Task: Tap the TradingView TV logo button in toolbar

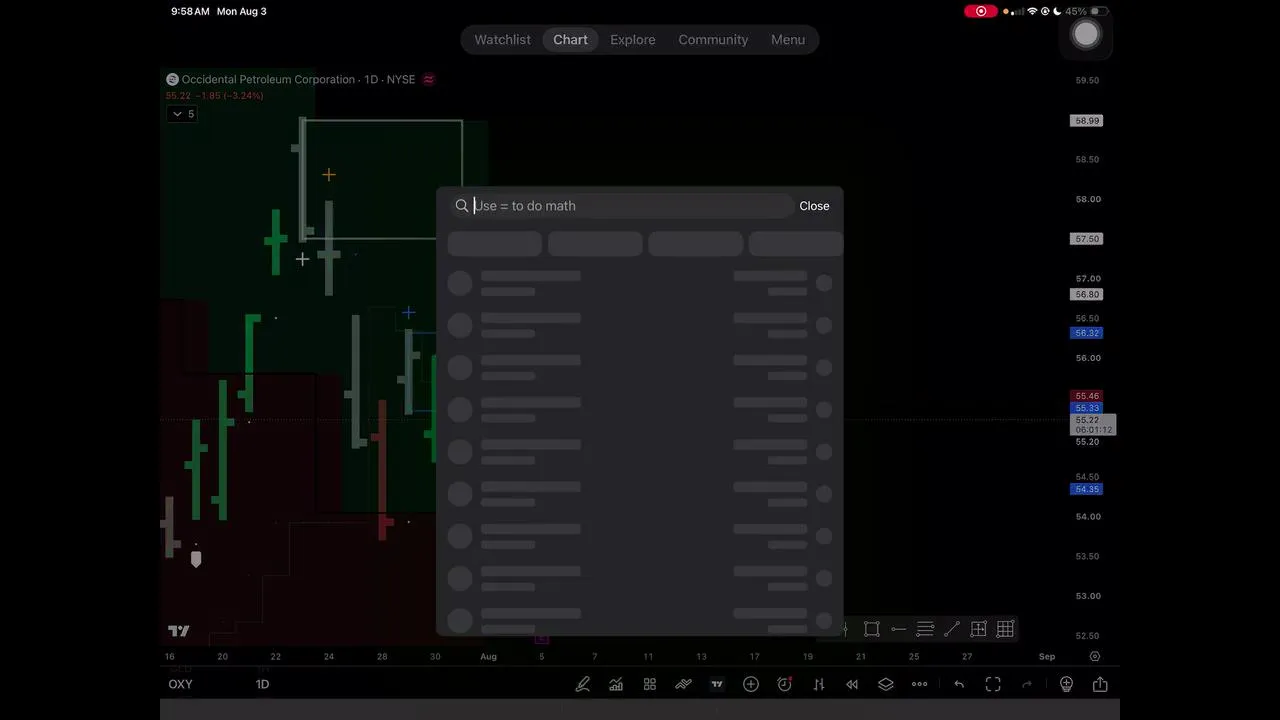Action: point(717,684)
